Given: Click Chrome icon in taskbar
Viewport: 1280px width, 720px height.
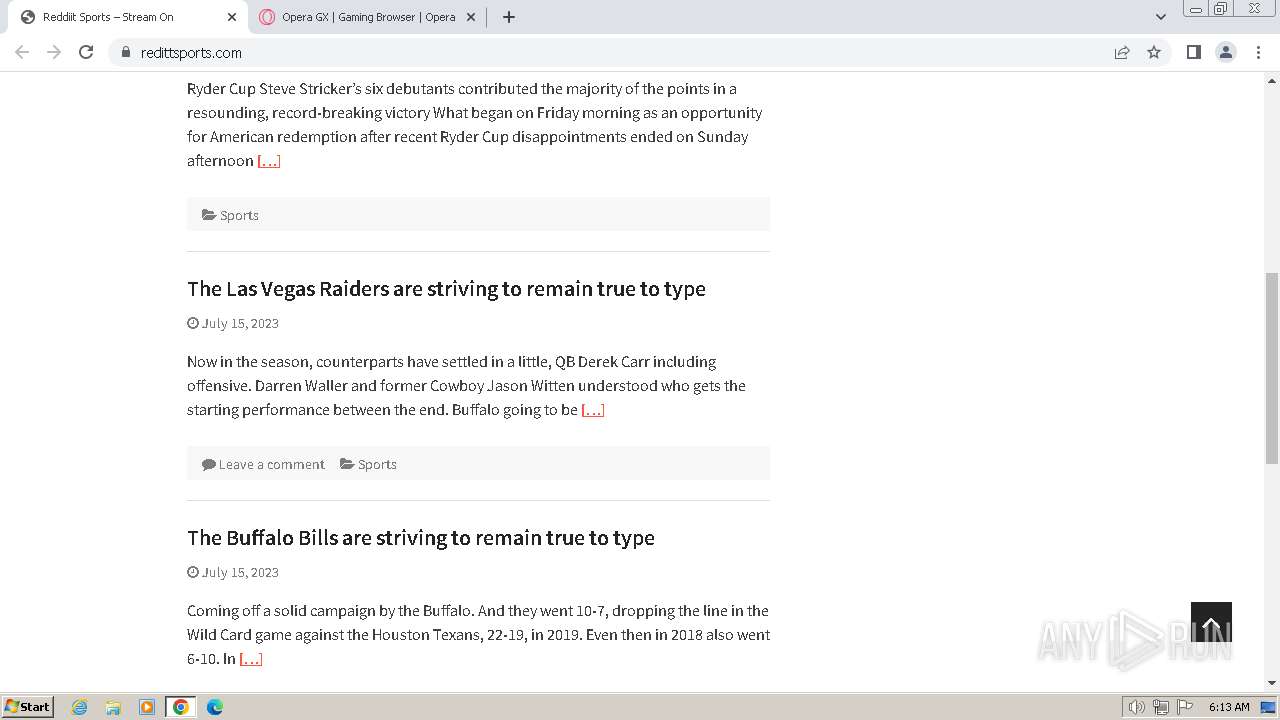Looking at the screenshot, I should tap(181, 707).
